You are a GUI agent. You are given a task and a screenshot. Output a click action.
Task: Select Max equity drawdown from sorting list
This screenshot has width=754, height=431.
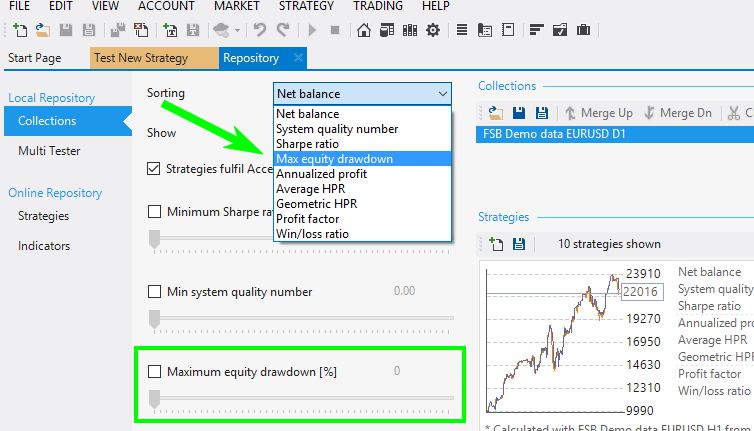pyautogui.click(x=335, y=158)
